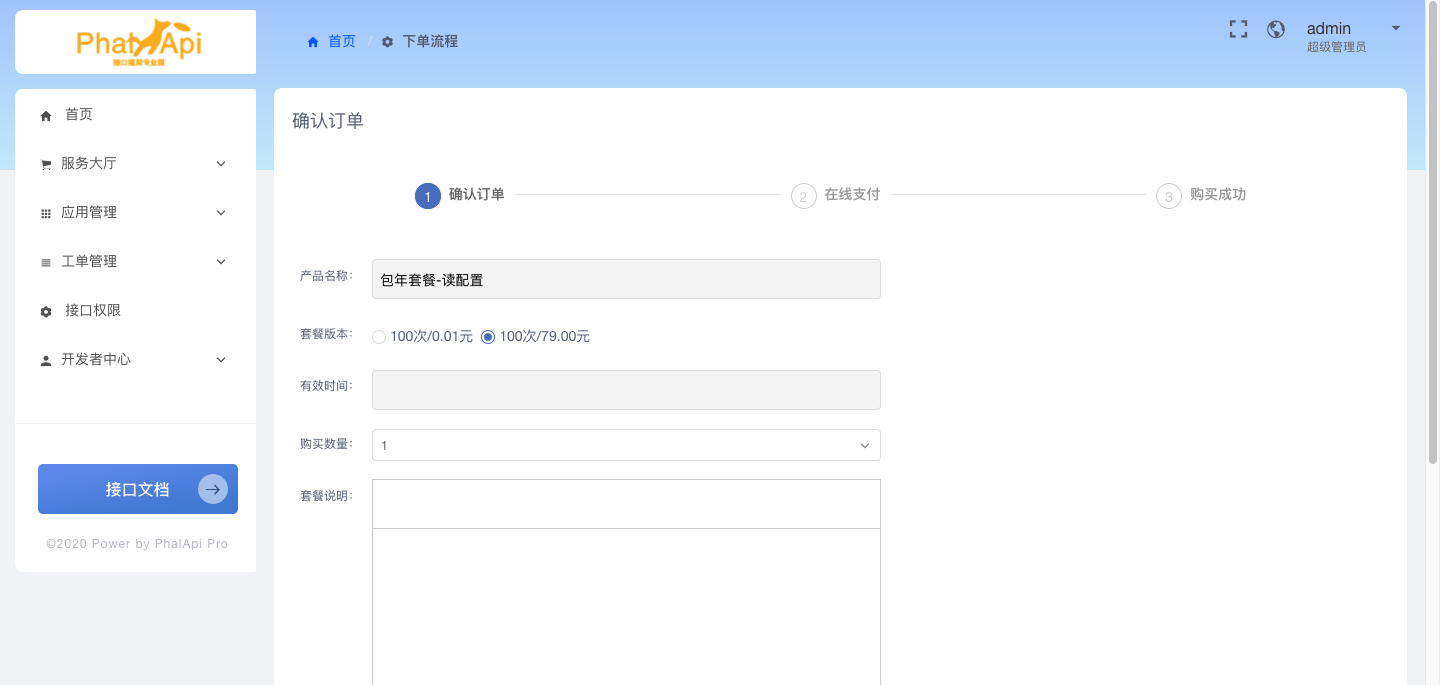
Task: Open the 购买数量 quantity dropdown
Action: pyautogui.click(x=626, y=445)
